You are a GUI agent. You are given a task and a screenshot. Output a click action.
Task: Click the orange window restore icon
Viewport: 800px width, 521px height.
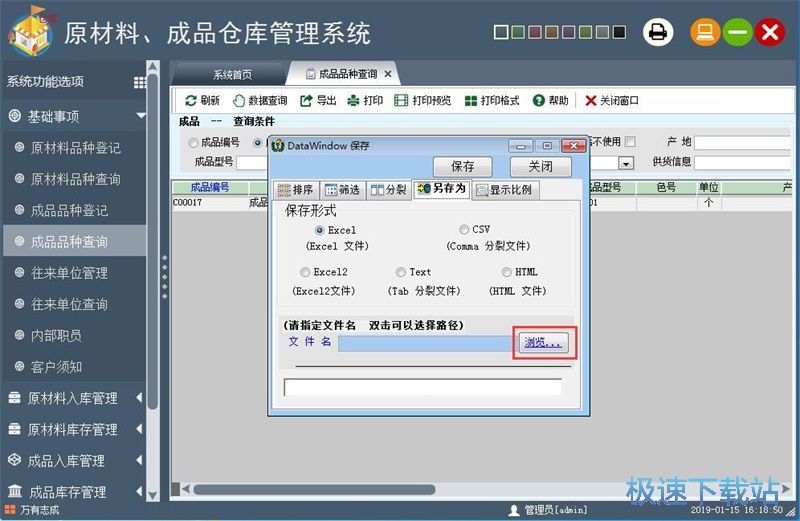pyautogui.click(x=705, y=33)
